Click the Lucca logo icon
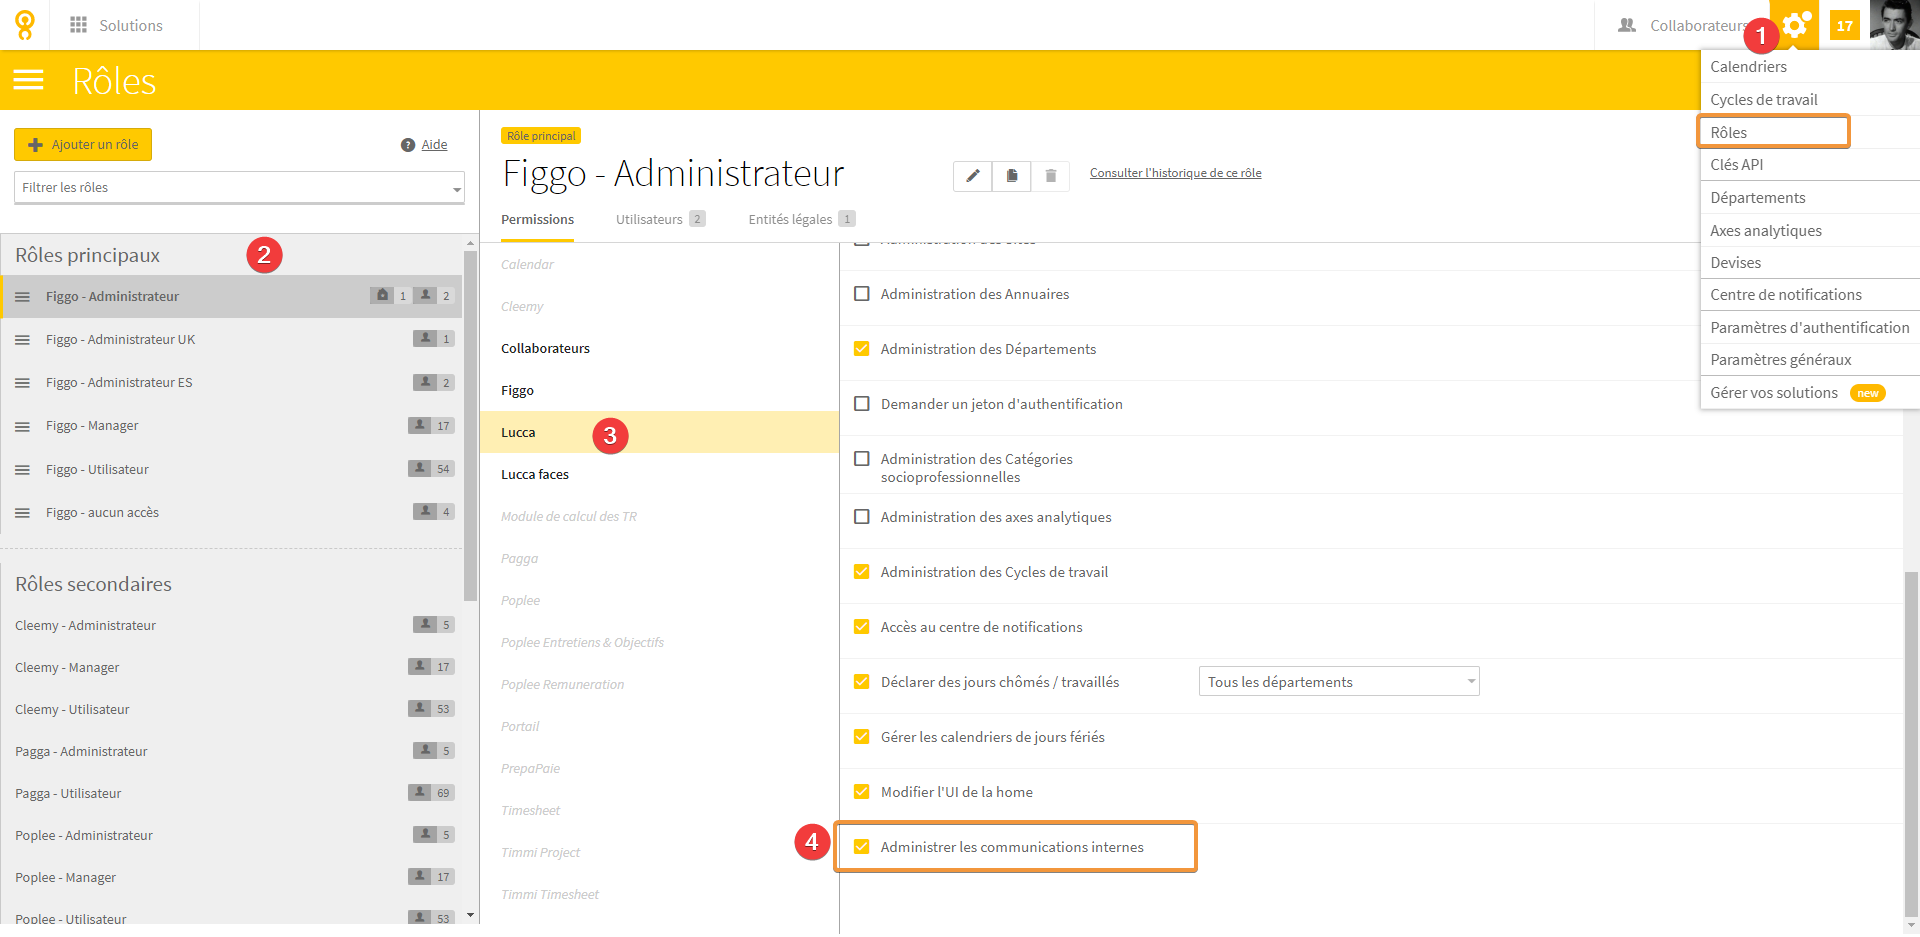This screenshot has height=937, width=1920. tap(25, 25)
